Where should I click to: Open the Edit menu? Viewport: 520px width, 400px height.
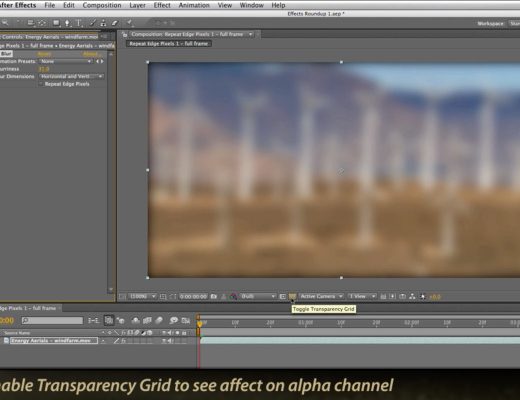pos(69,5)
